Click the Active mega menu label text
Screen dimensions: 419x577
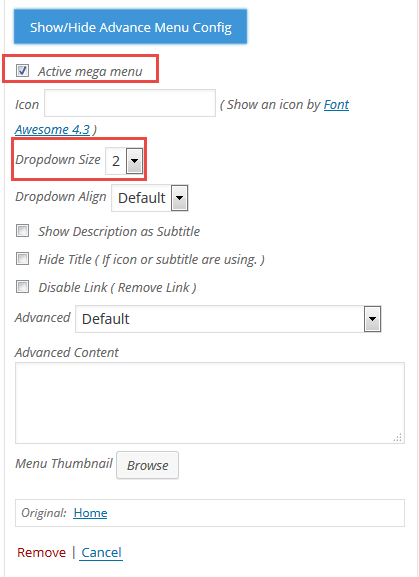click(90, 71)
